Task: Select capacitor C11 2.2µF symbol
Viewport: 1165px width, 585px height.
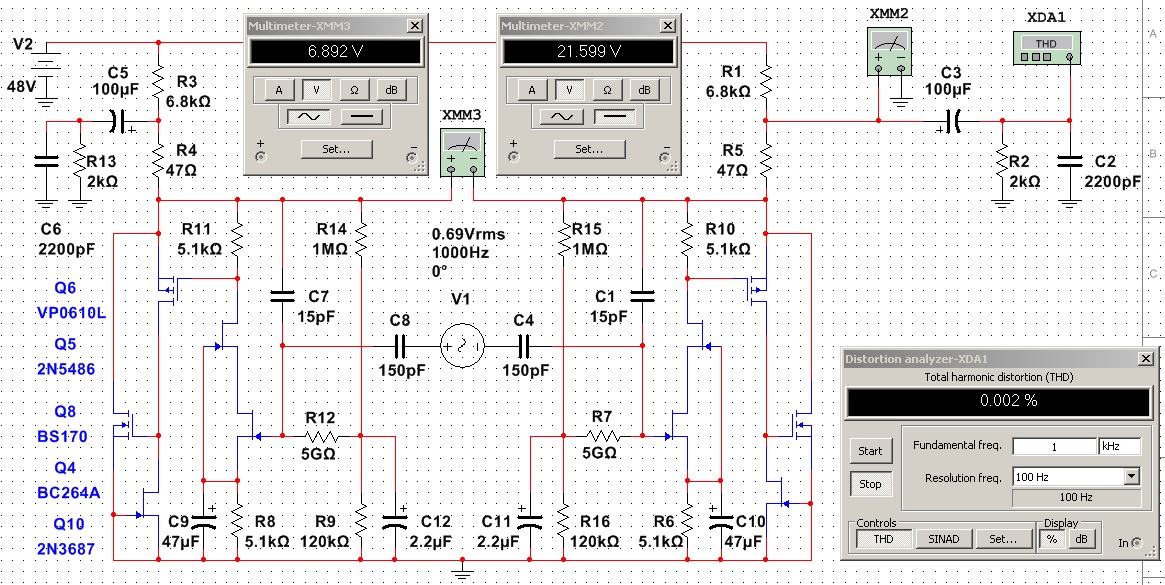Action: click(530, 518)
